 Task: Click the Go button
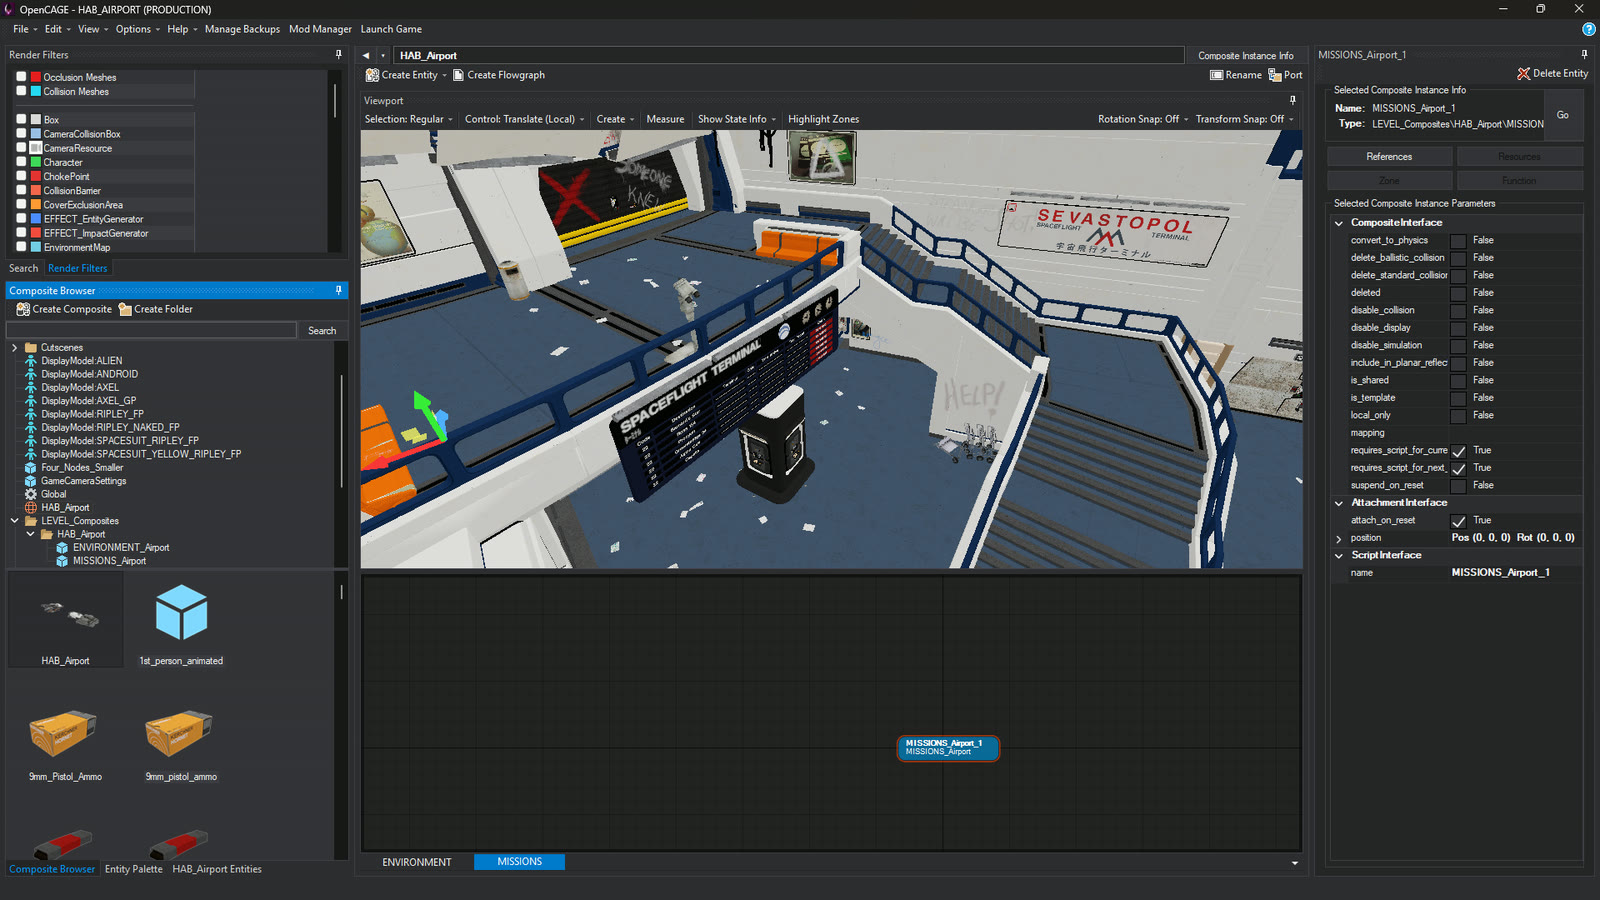point(1563,115)
